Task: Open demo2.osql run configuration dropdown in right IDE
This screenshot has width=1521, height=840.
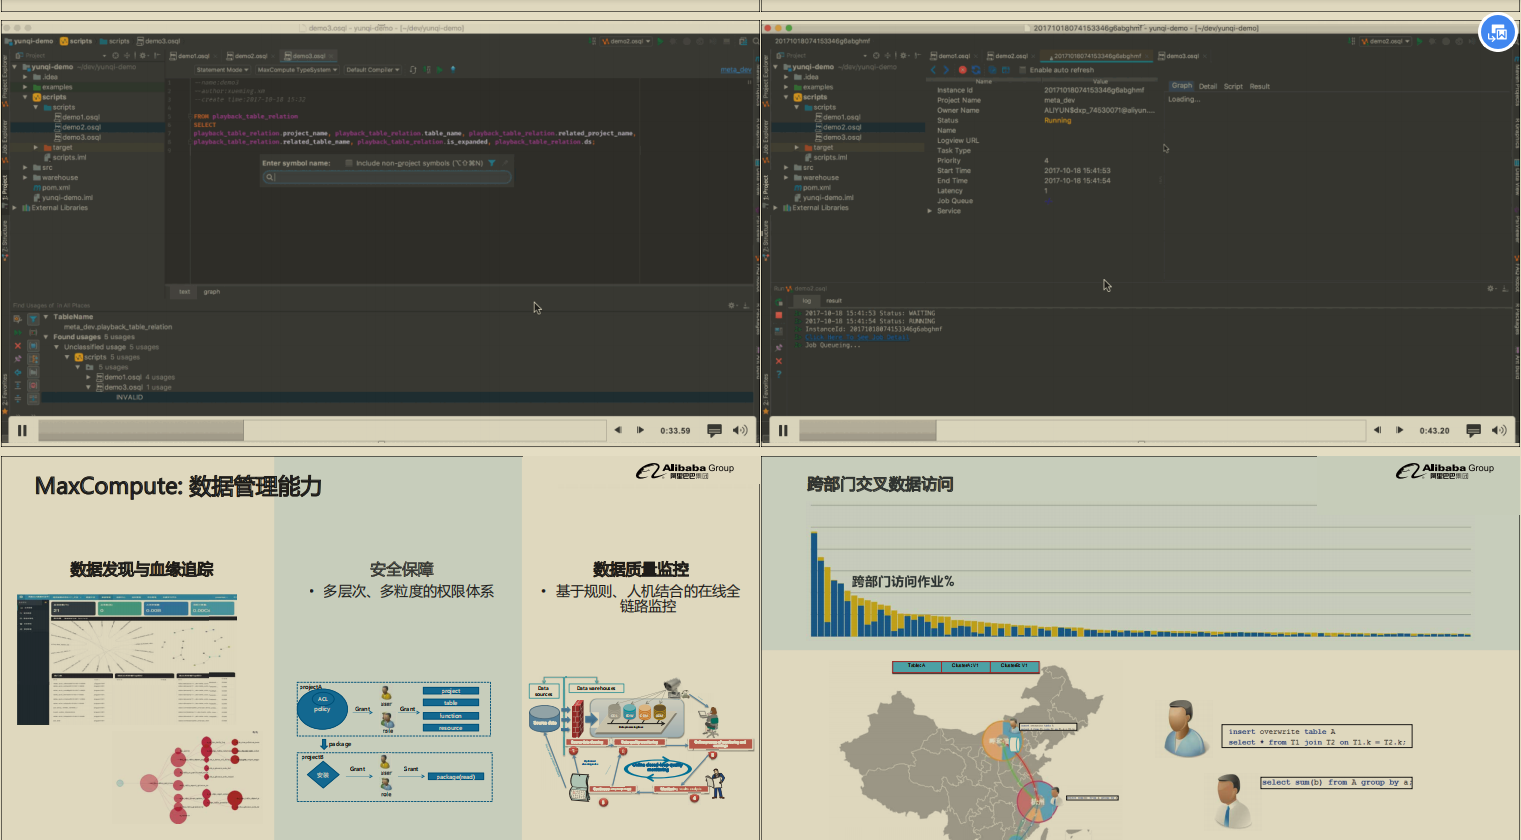Action: (x=1386, y=41)
